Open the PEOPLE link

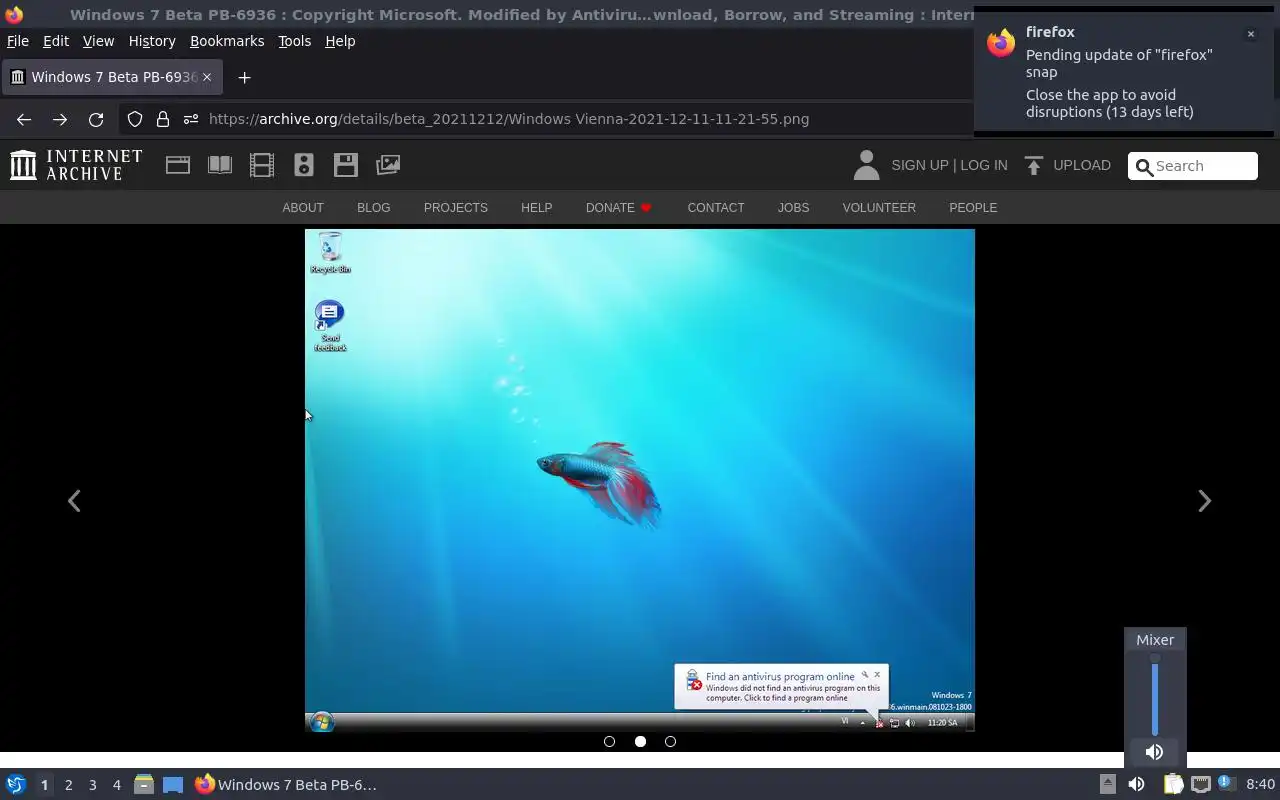tap(973, 208)
